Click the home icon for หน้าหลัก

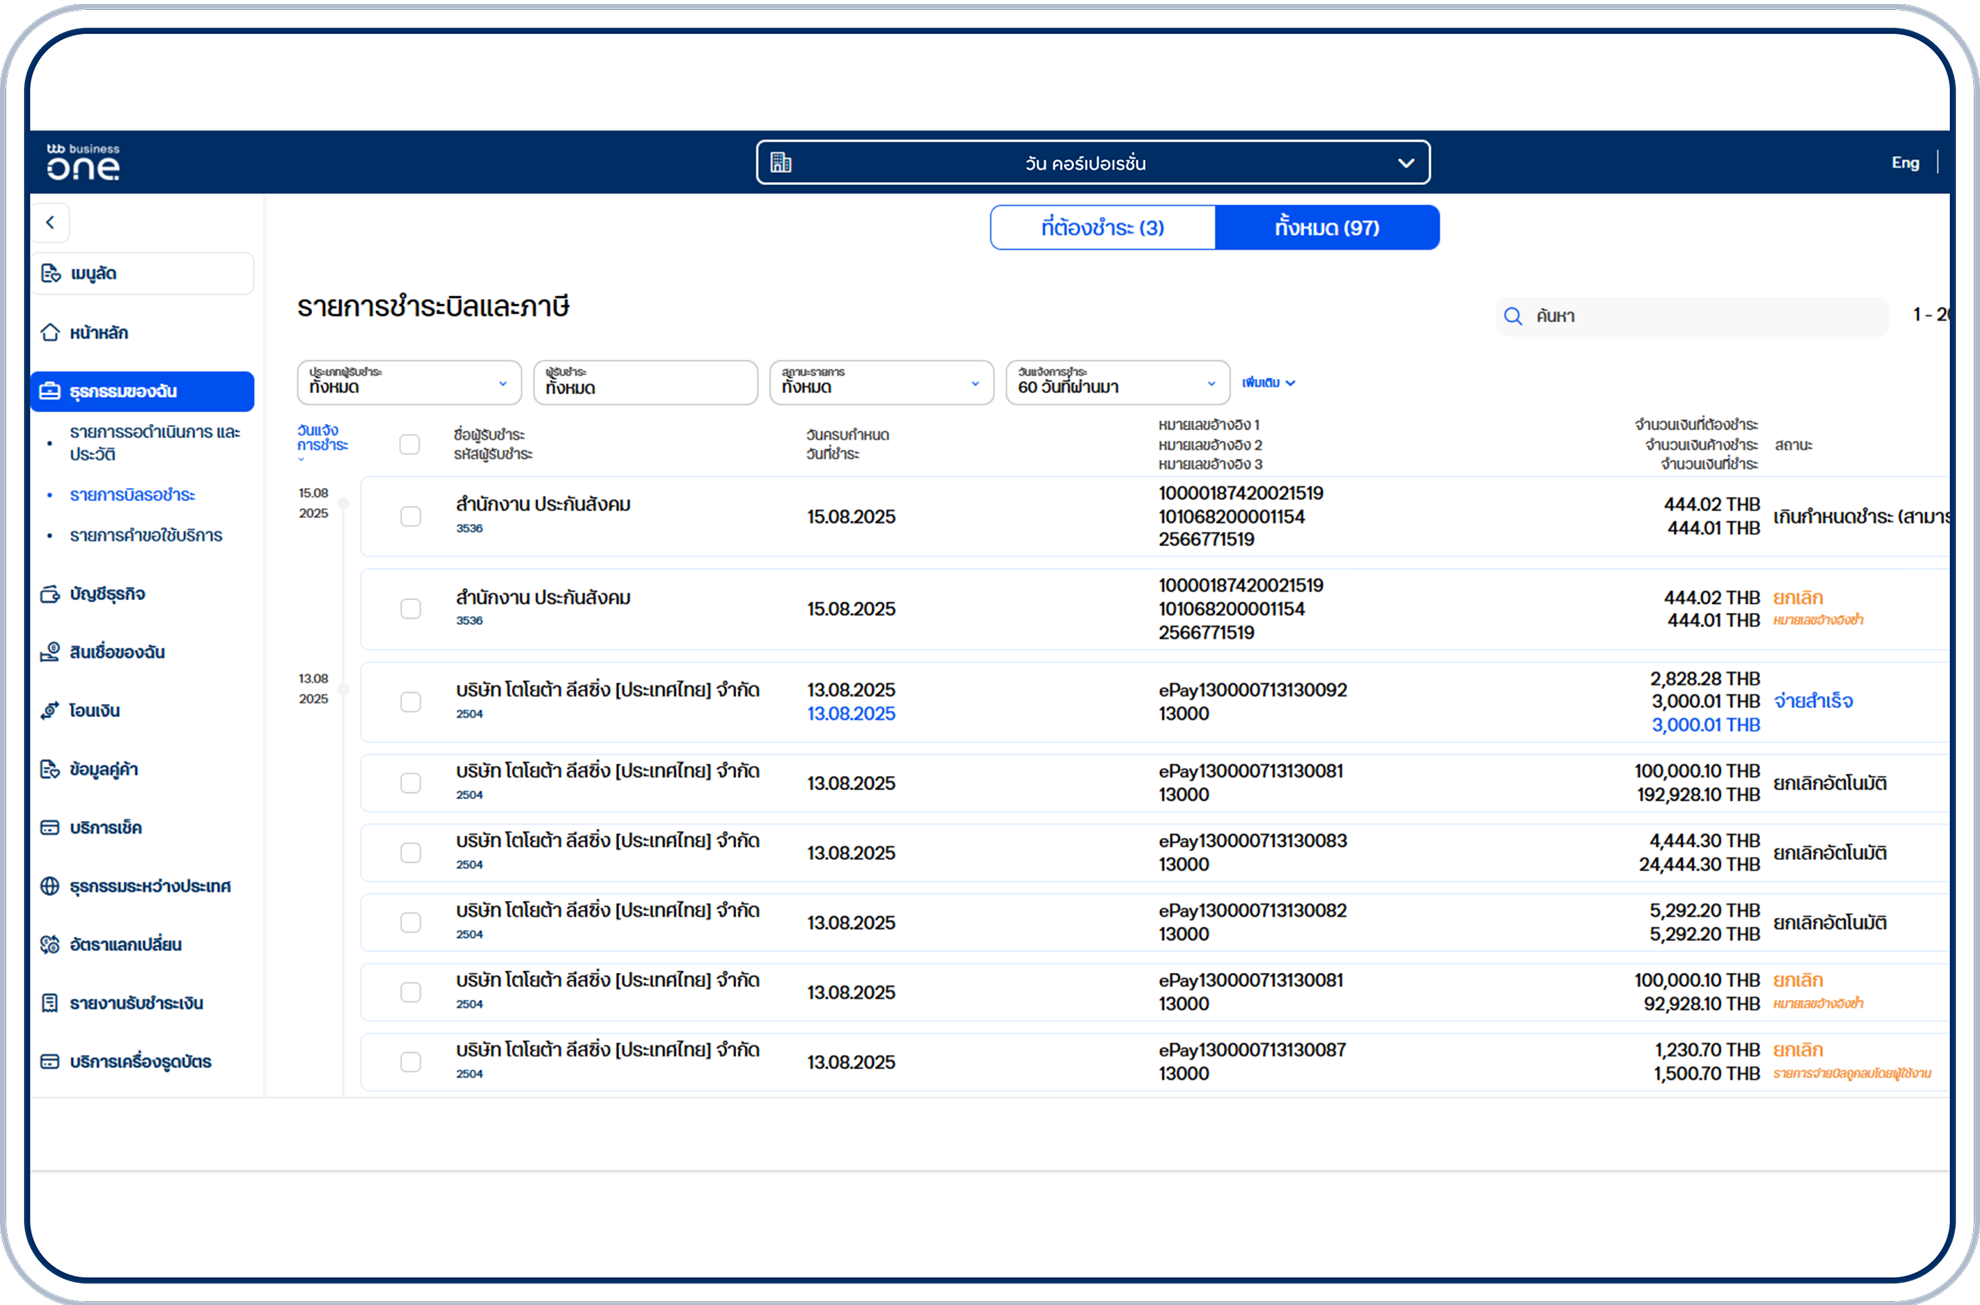(x=50, y=332)
